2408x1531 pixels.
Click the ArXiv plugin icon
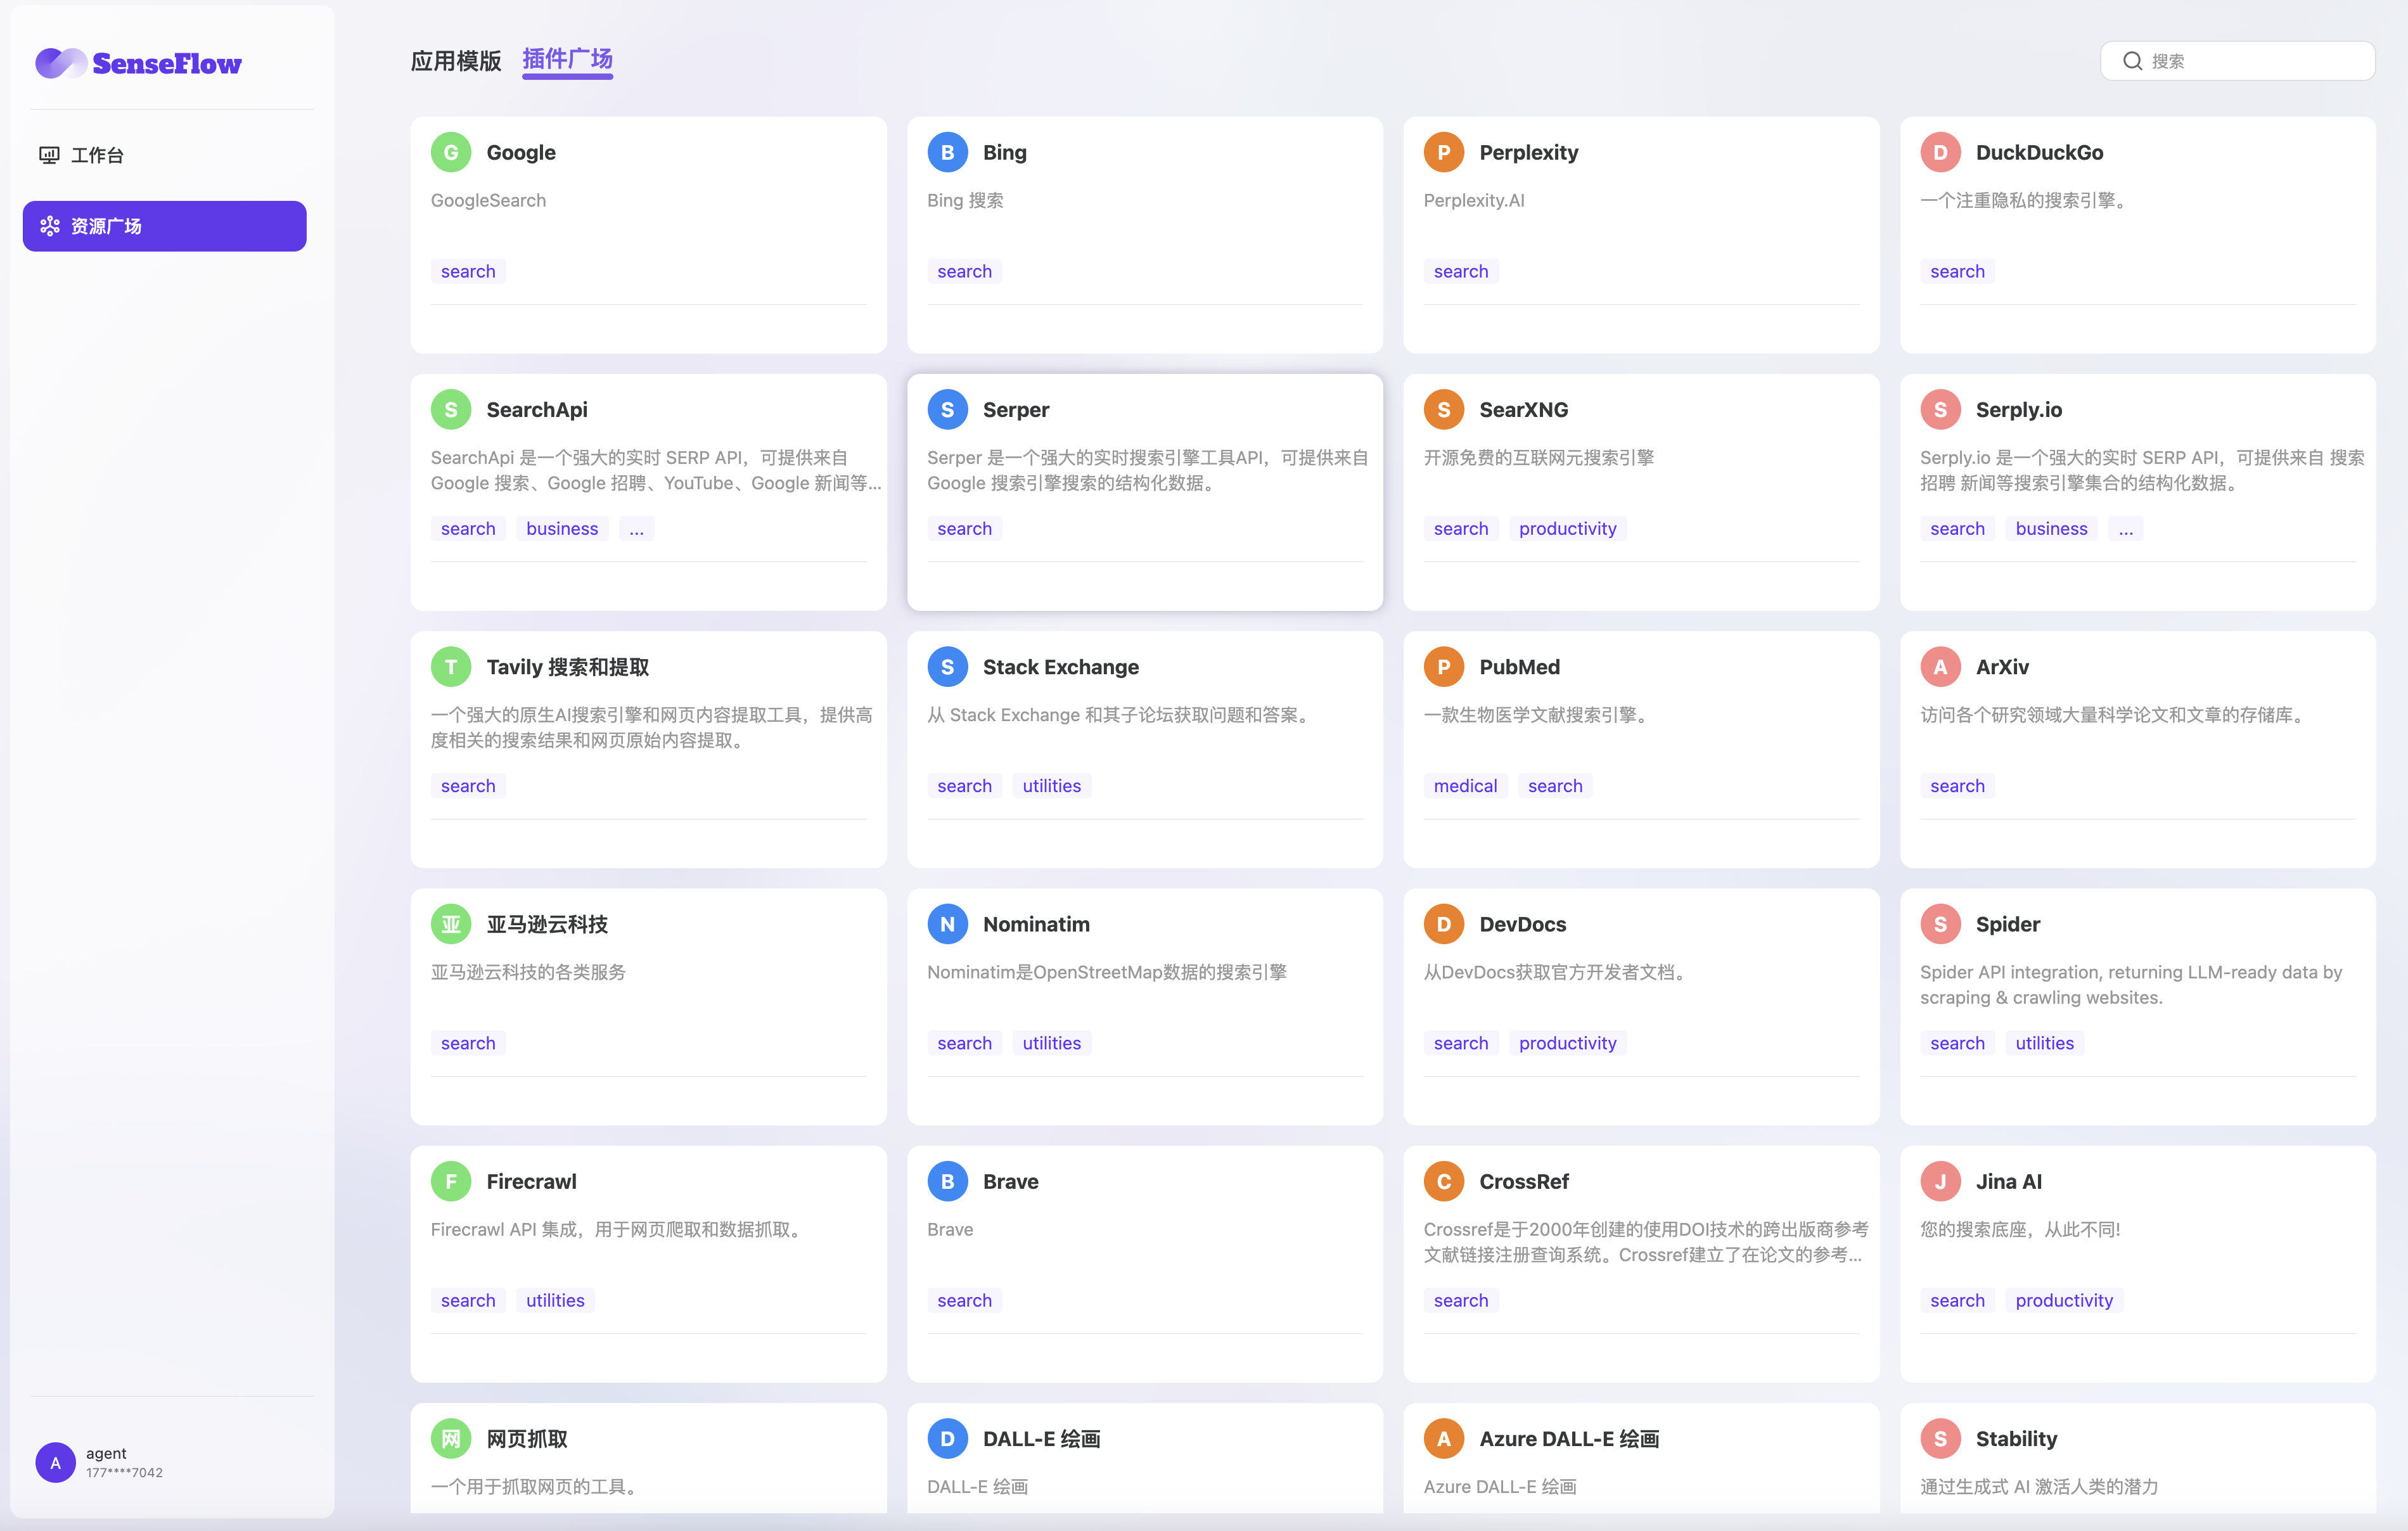[1940, 667]
